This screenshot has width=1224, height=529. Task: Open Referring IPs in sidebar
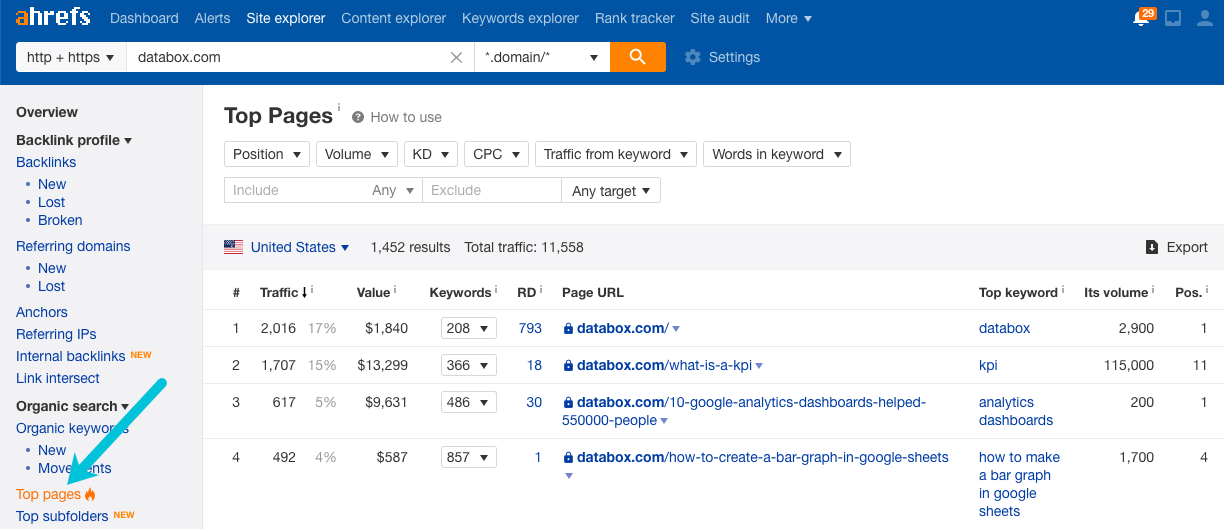(56, 334)
